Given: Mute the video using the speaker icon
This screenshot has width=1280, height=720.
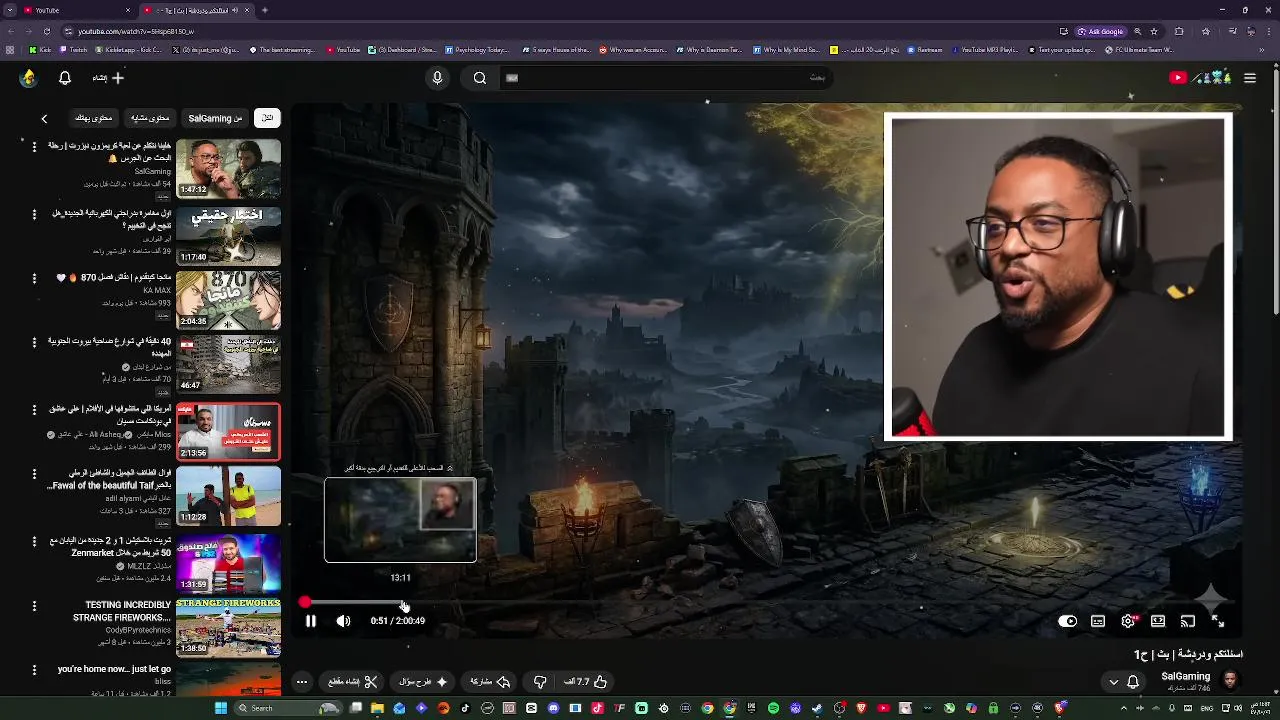Looking at the screenshot, I should [x=343, y=621].
